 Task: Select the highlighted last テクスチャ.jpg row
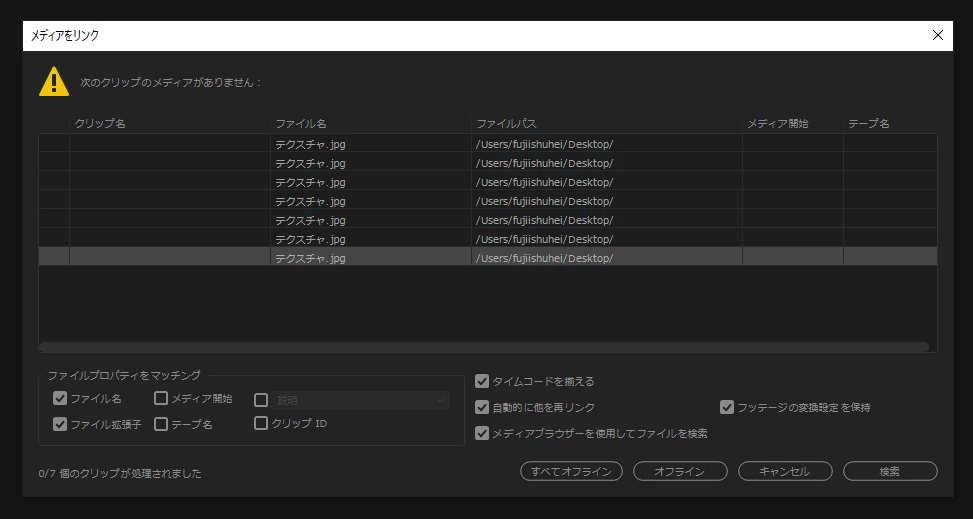[488, 256]
